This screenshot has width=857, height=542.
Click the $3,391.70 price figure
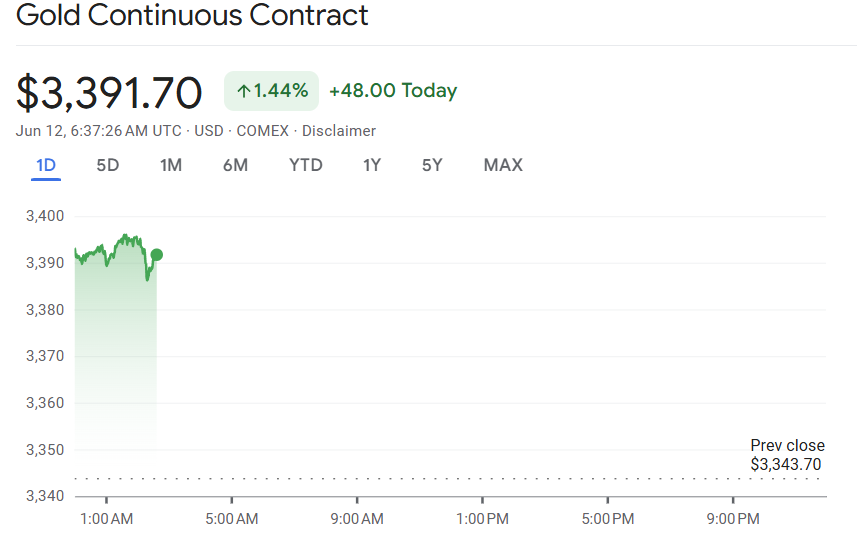(109, 93)
